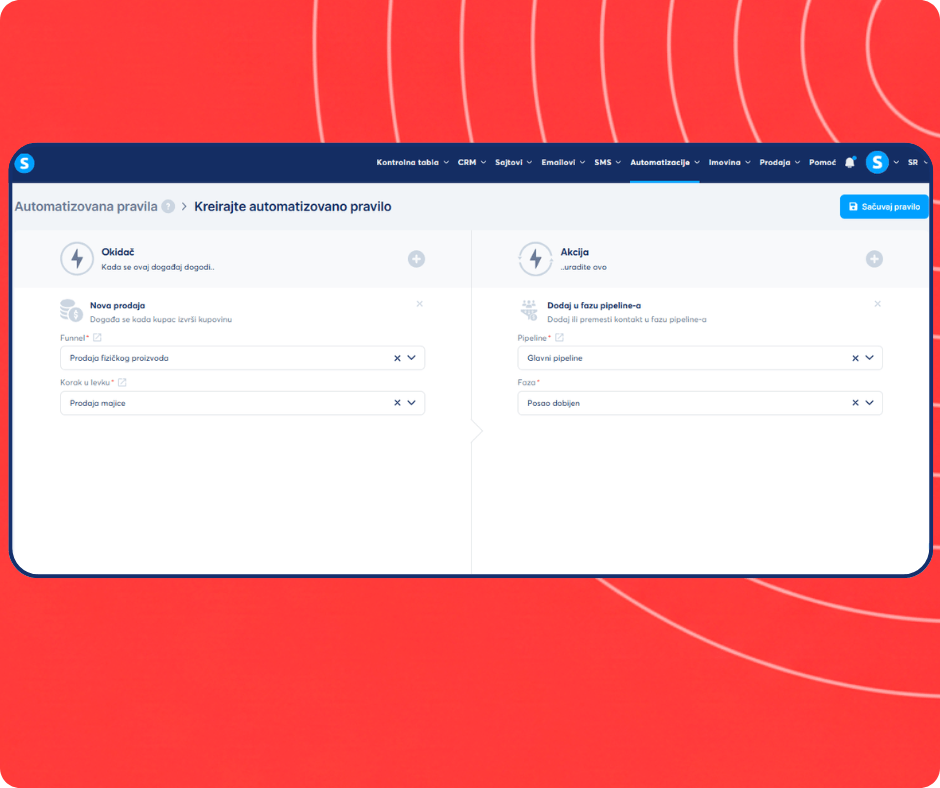Expand the chevron next to profile avatar
940x788 pixels.
(x=896, y=163)
